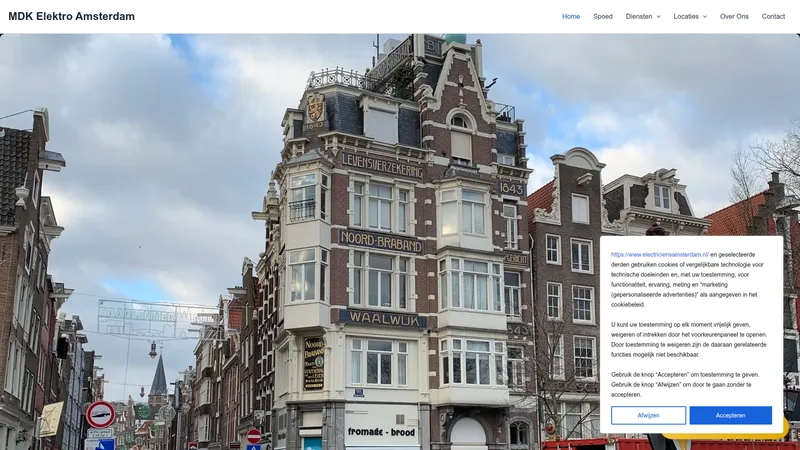Open the Over Ons page
The image size is (800, 450).
734,16
